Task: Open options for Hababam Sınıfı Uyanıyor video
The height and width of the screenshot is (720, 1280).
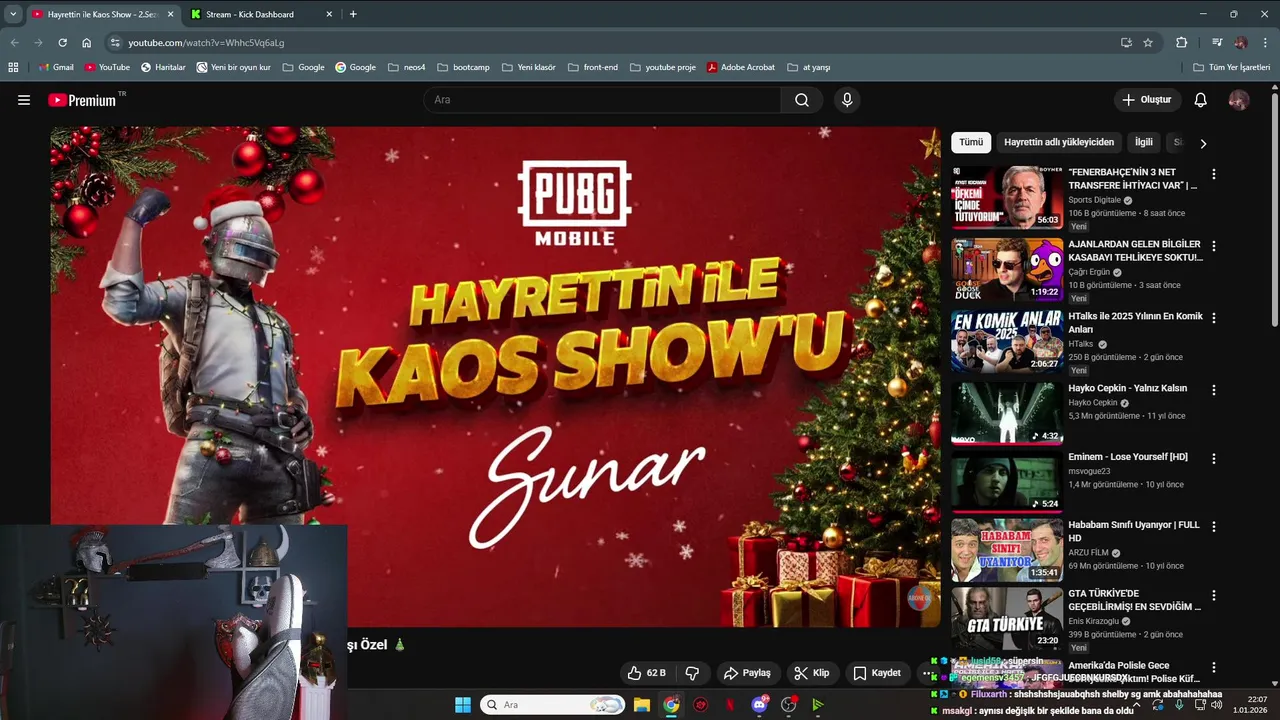Action: coord(1214,526)
